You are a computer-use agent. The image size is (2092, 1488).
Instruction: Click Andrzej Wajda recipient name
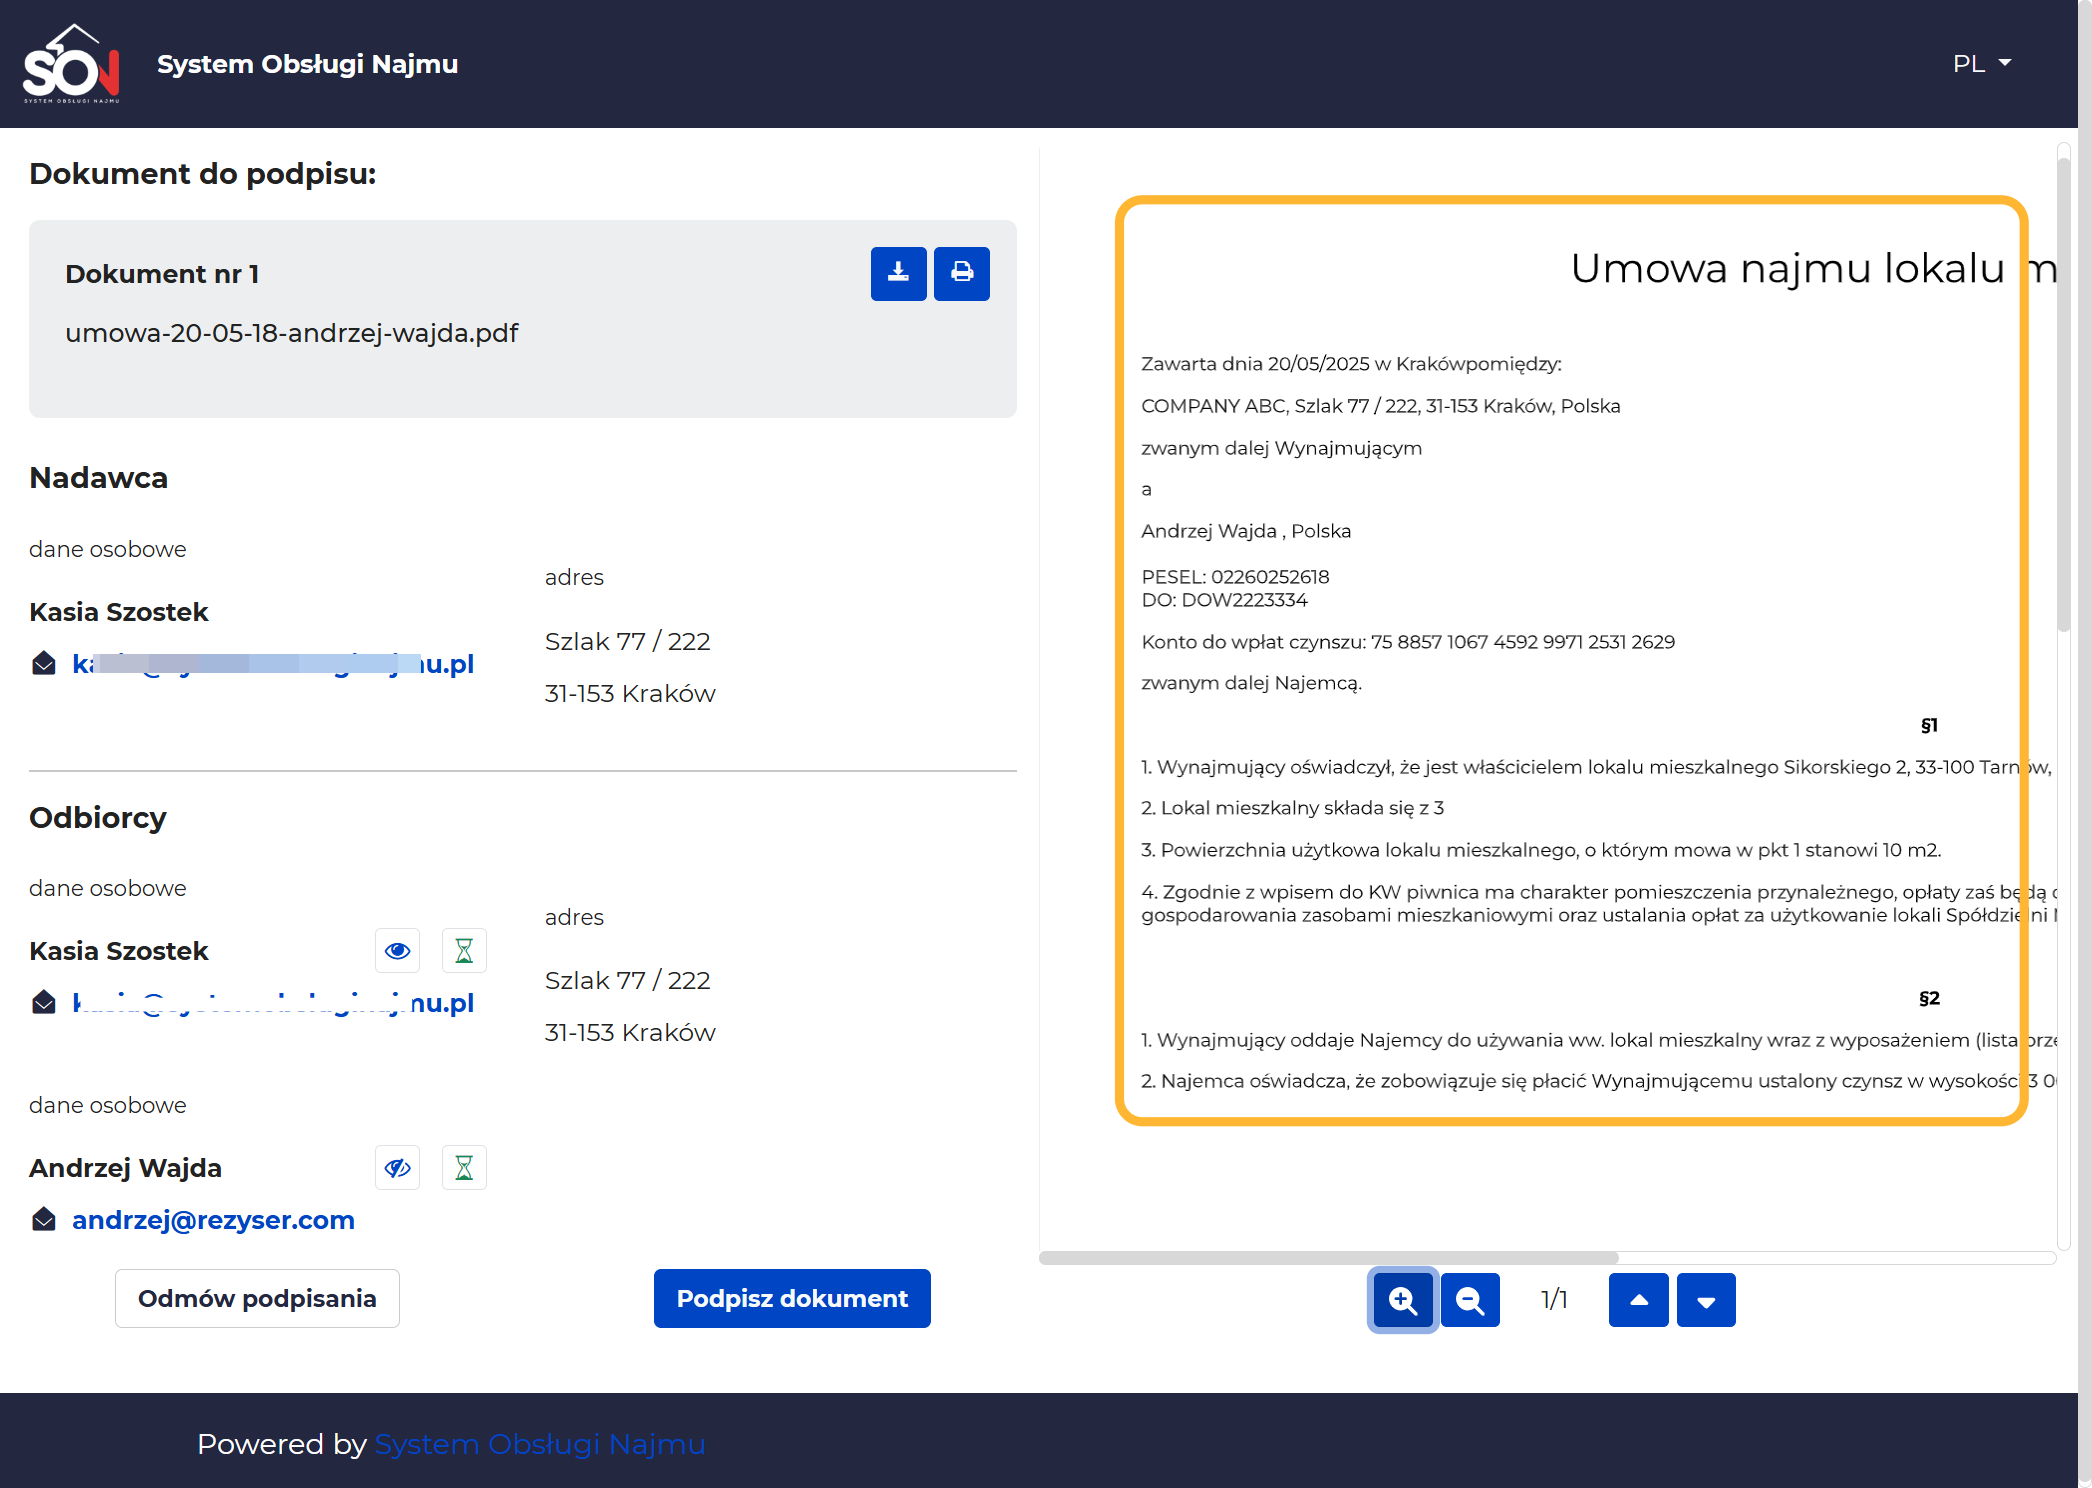coord(125,1168)
